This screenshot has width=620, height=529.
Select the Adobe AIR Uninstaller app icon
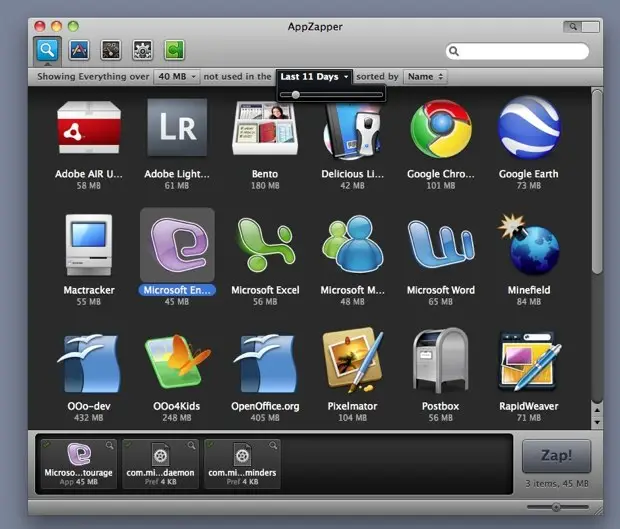[x=89, y=127]
